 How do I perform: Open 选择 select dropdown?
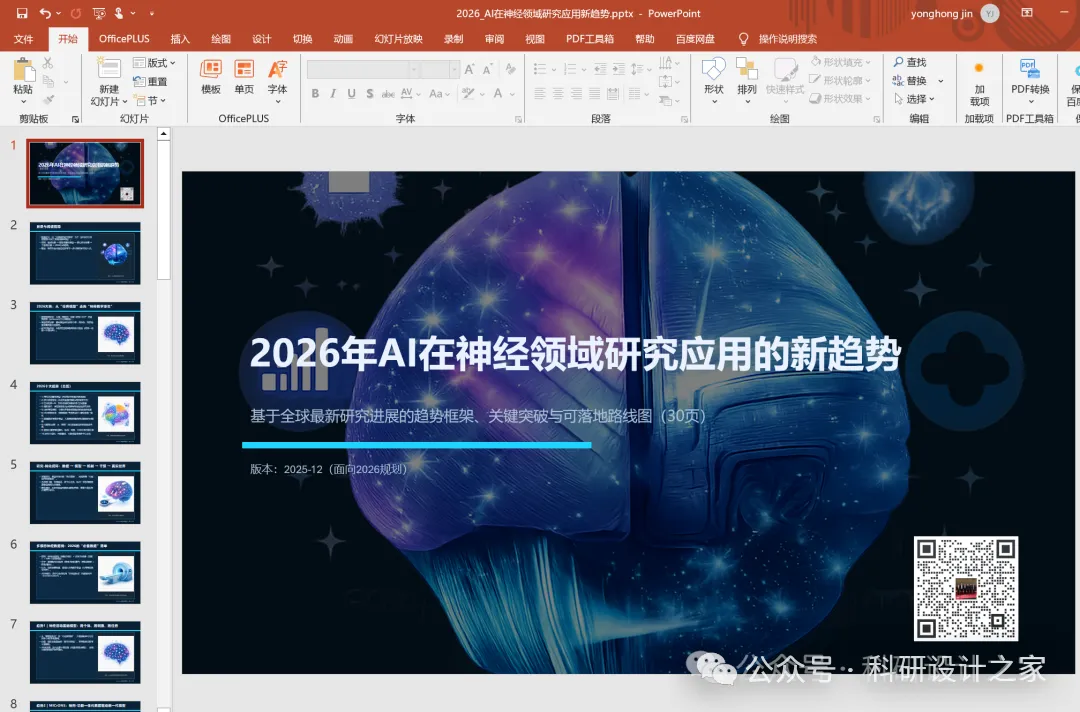(x=914, y=99)
